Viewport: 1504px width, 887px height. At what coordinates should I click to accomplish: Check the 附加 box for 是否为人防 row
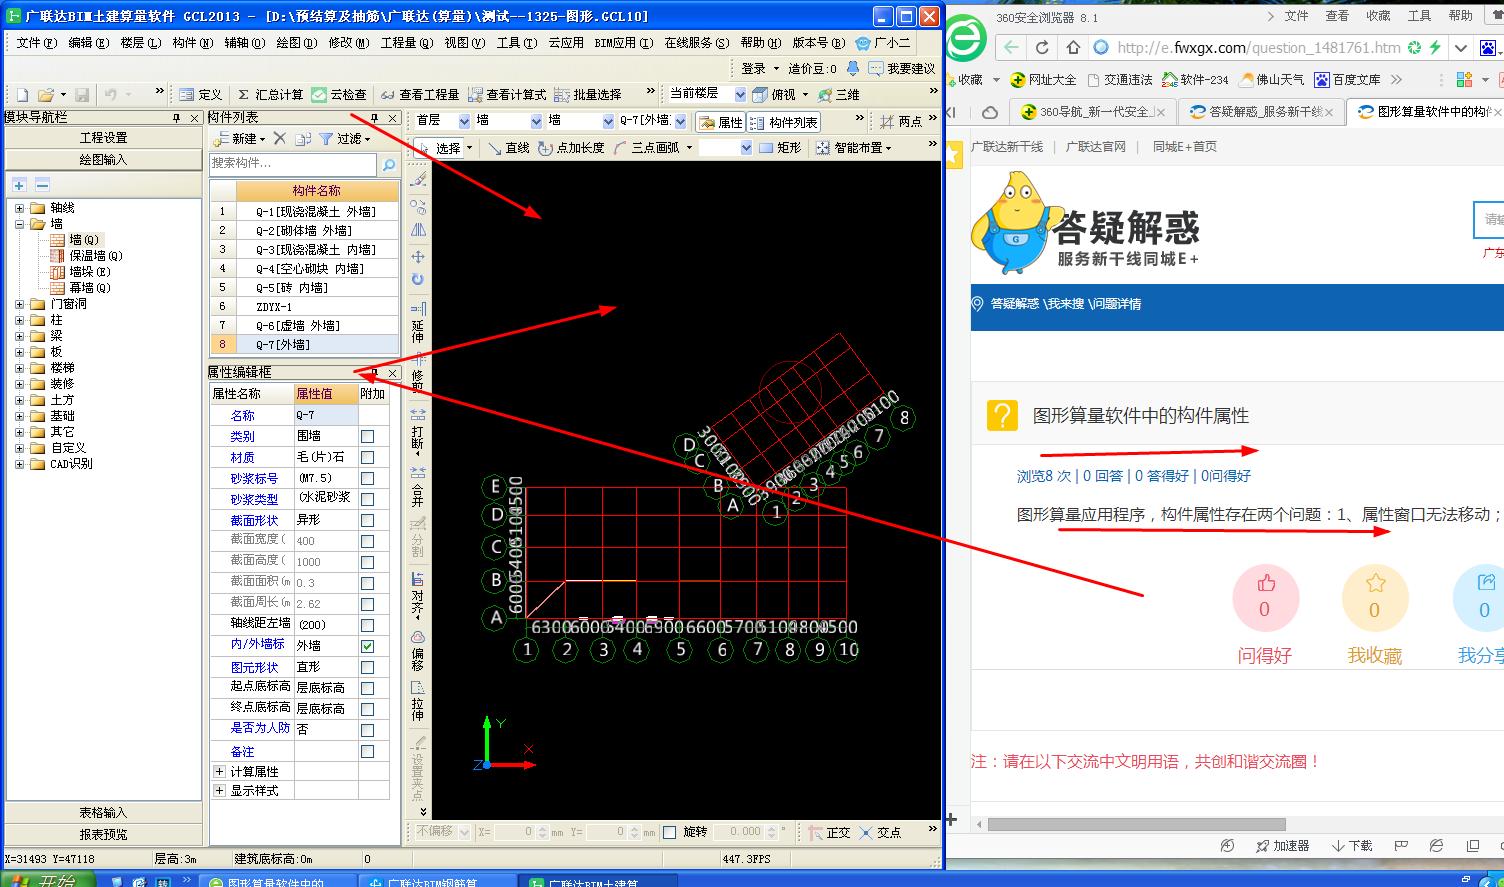coord(367,730)
